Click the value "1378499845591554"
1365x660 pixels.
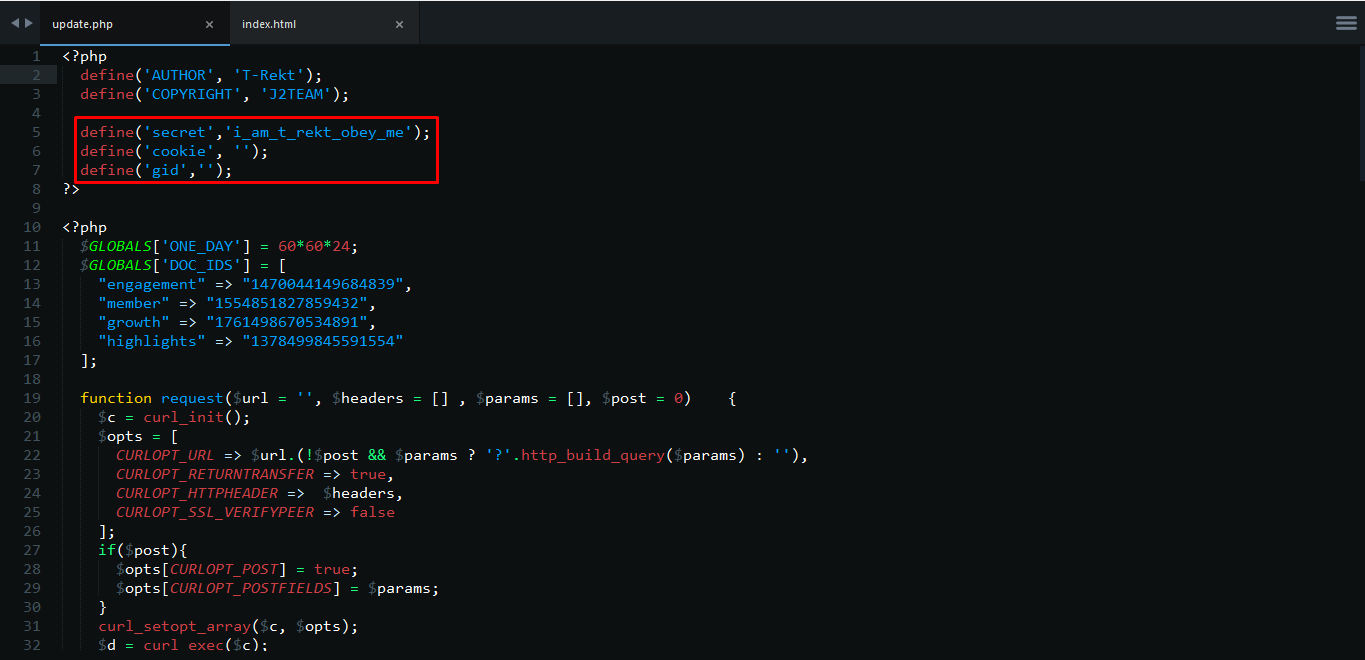point(323,342)
